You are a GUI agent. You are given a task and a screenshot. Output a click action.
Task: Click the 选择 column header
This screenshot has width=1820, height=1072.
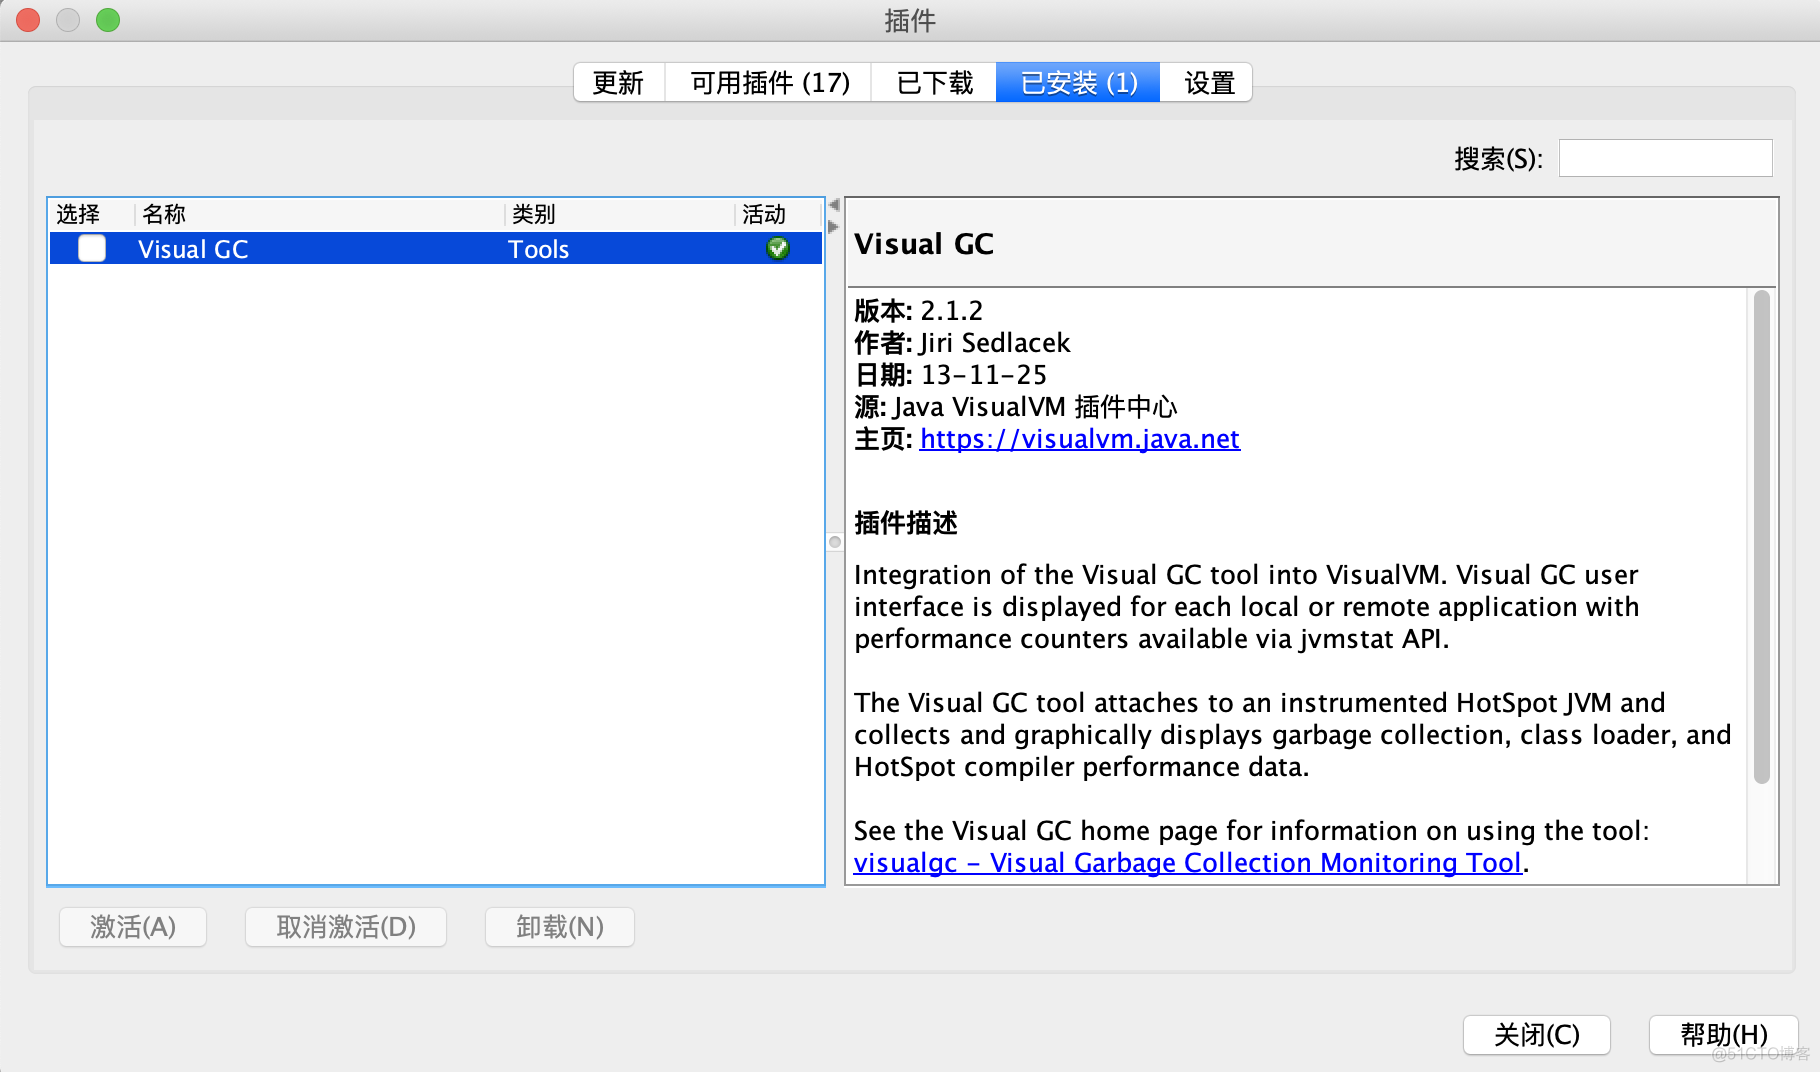(91, 214)
